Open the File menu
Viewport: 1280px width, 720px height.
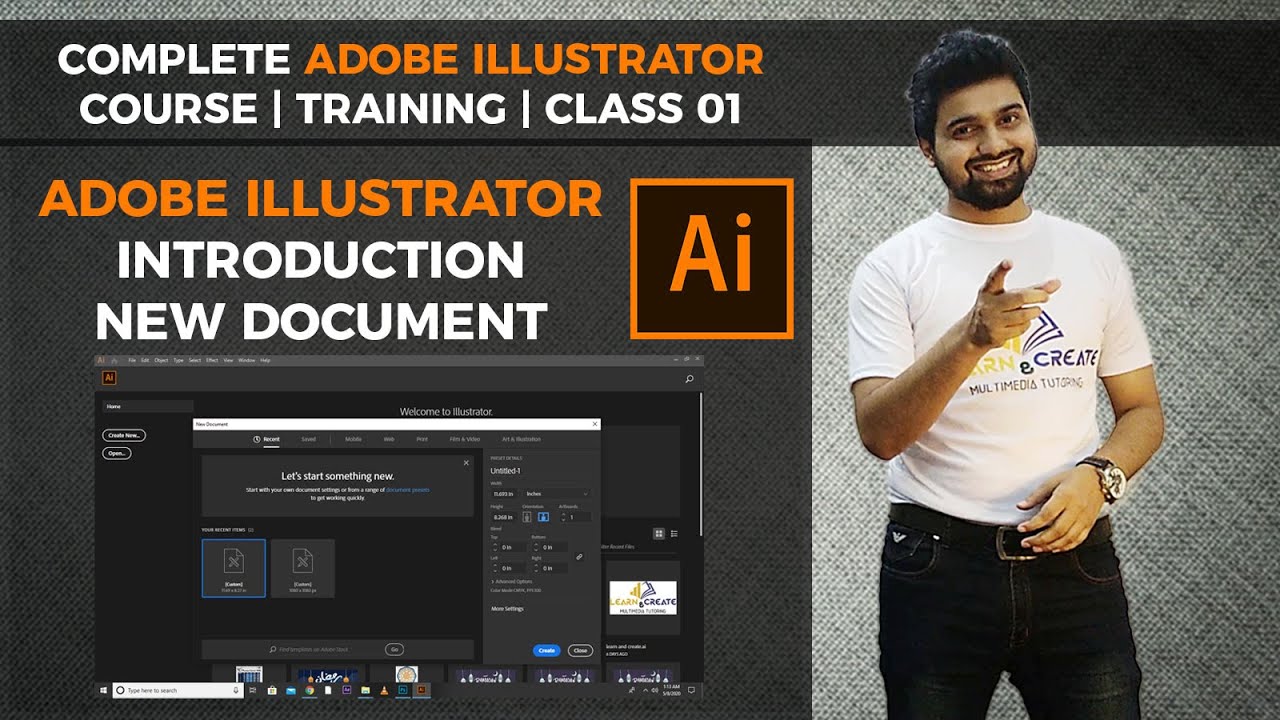point(132,360)
